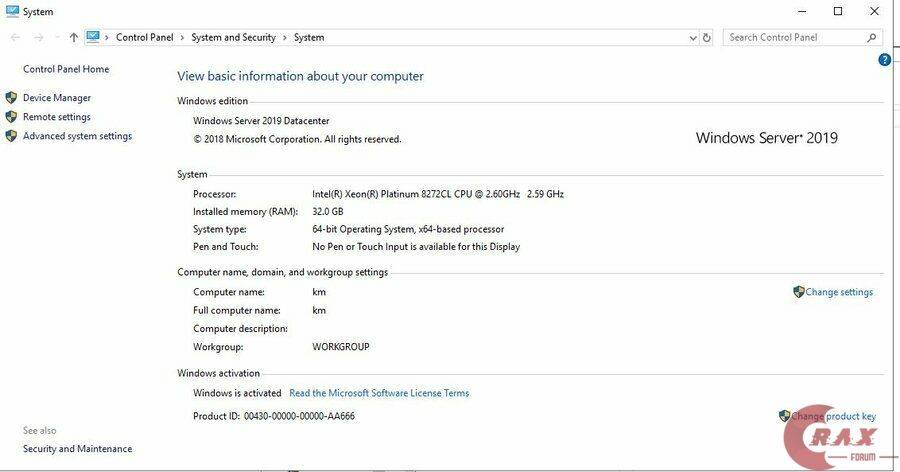
Task: Select the Control Panel breadcrumb item
Action: click(x=144, y=38)
